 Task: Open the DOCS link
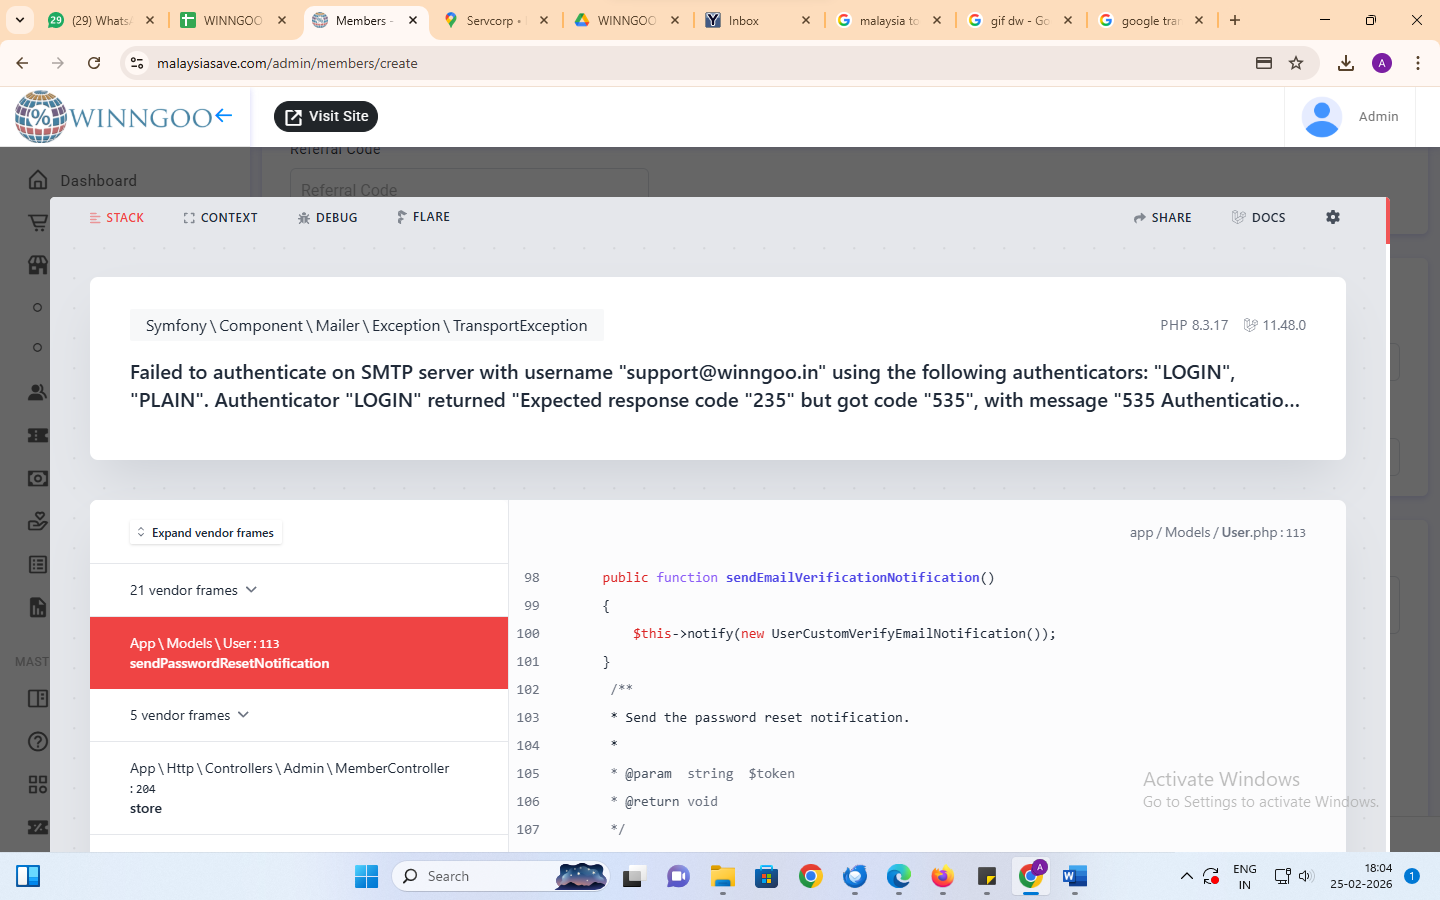[1258, 217]
